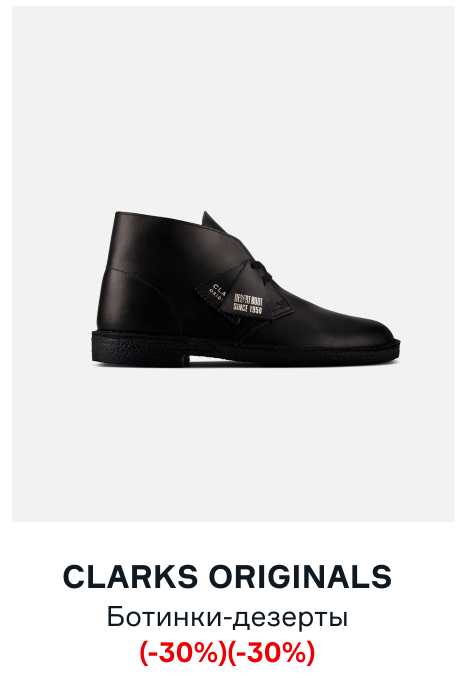468x690 pixels.
Task: Click the black laces of the boot
Action: [262, 271]
